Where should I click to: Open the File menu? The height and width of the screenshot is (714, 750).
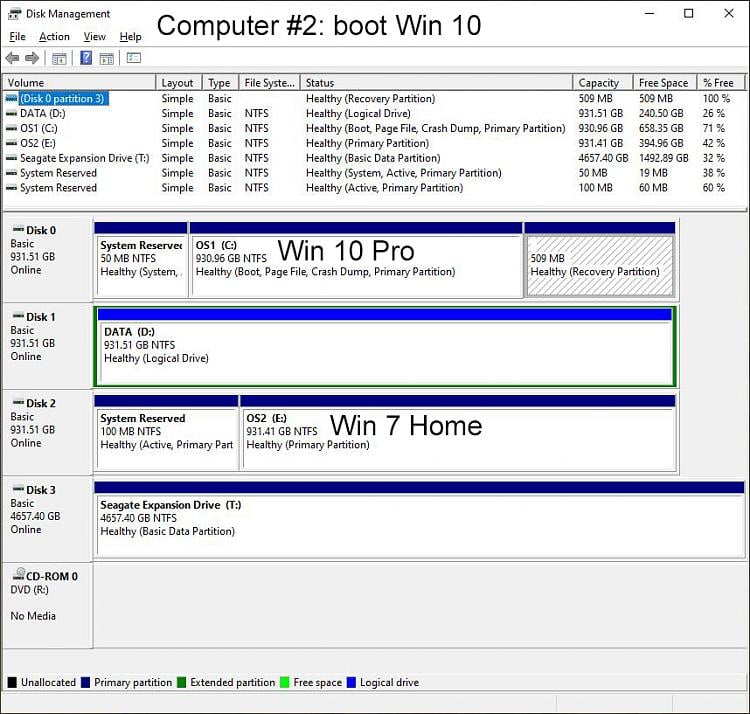click(x=17, y=37)
